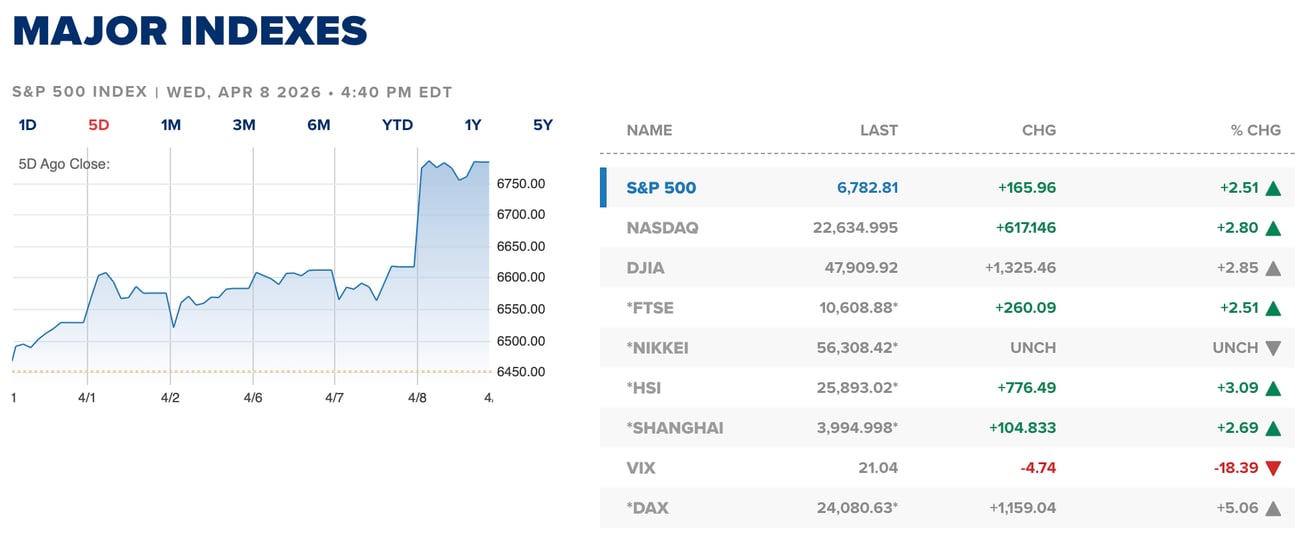The width and height of the screenshot is (1300, 547).
Task: Switch chart to 1D timeframe
Action: tap(28, 125)
